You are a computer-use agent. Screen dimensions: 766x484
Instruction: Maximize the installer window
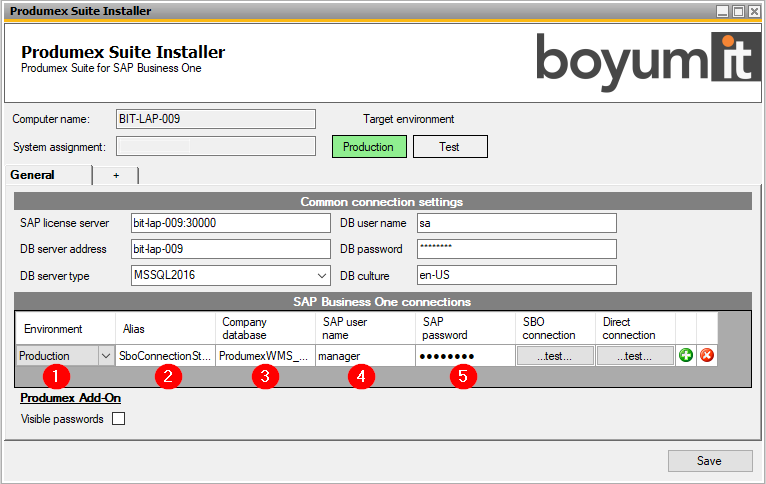coord(739,11)
